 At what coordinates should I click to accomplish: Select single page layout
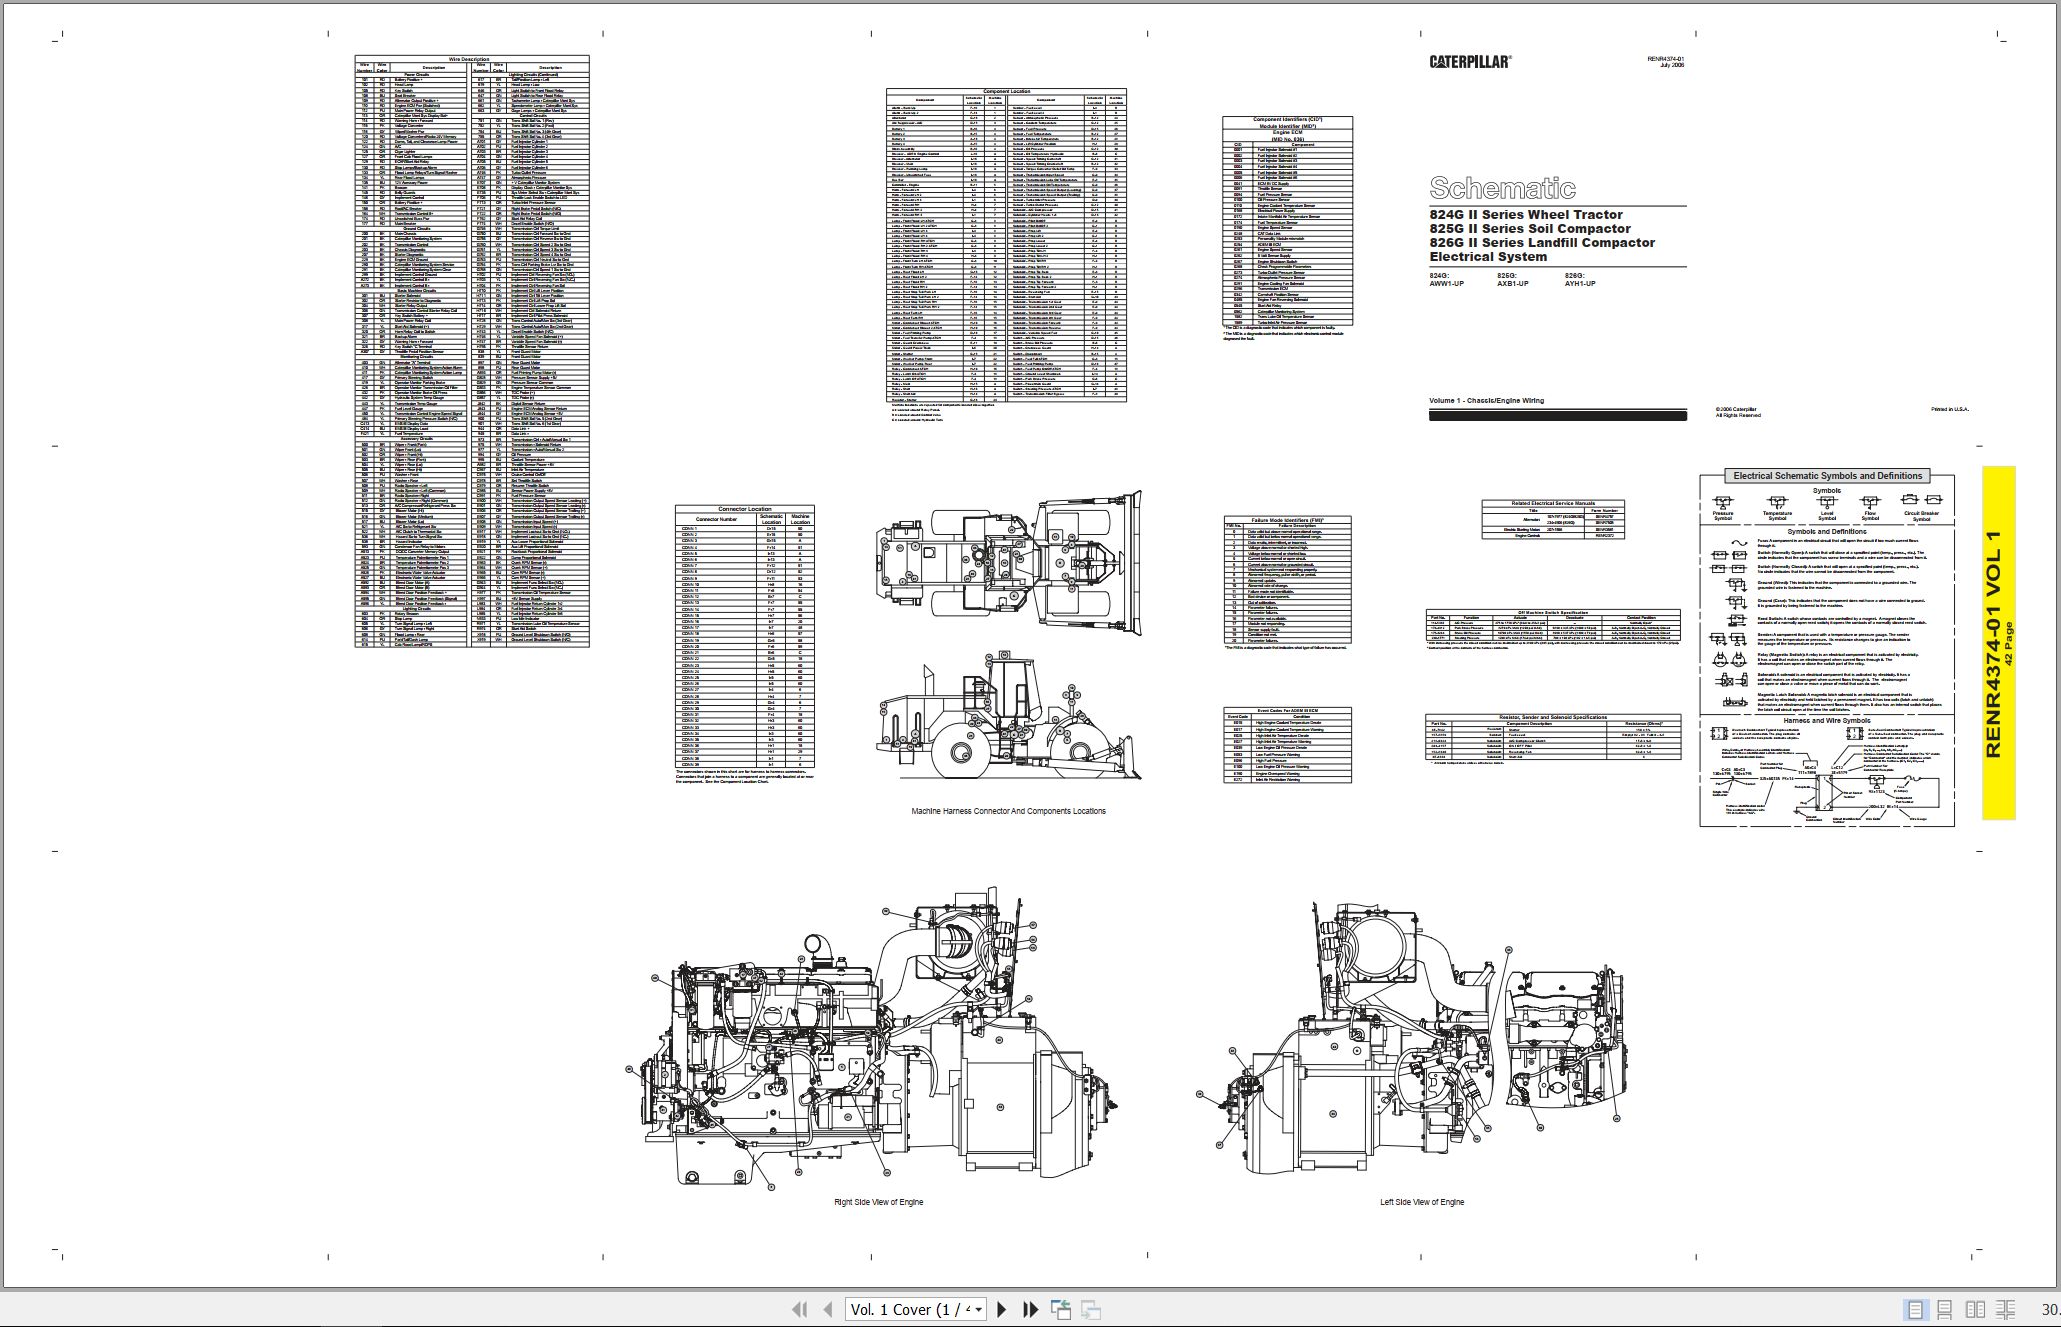pos(1915,1309)
